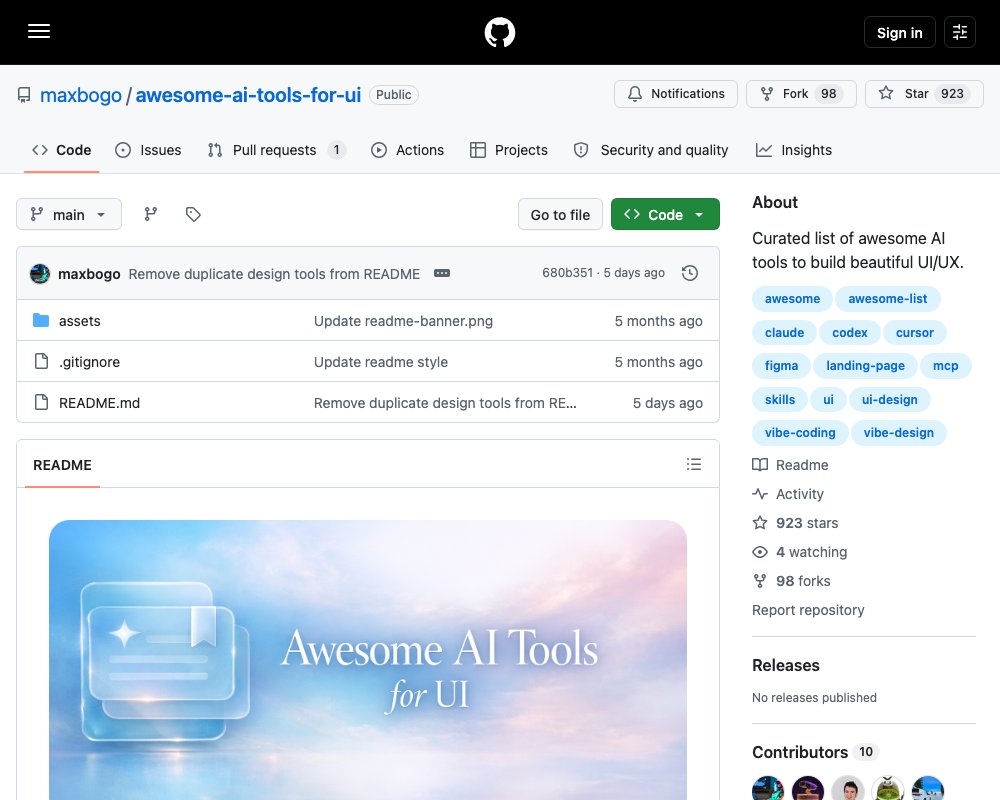Viewport: 1000px width, 800px height.
Task: Click the Awesome AI Tools banner image
Action: (x=368, y=660)
